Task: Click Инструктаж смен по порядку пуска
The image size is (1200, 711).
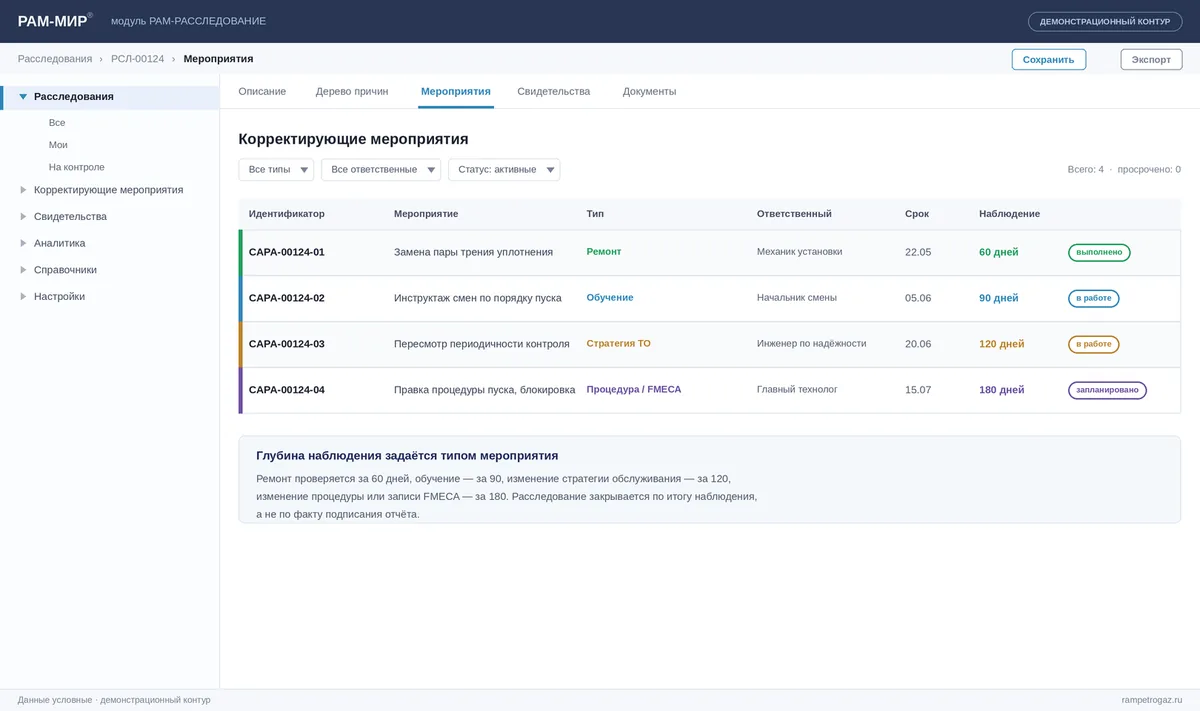Action: tap(478, 298)
